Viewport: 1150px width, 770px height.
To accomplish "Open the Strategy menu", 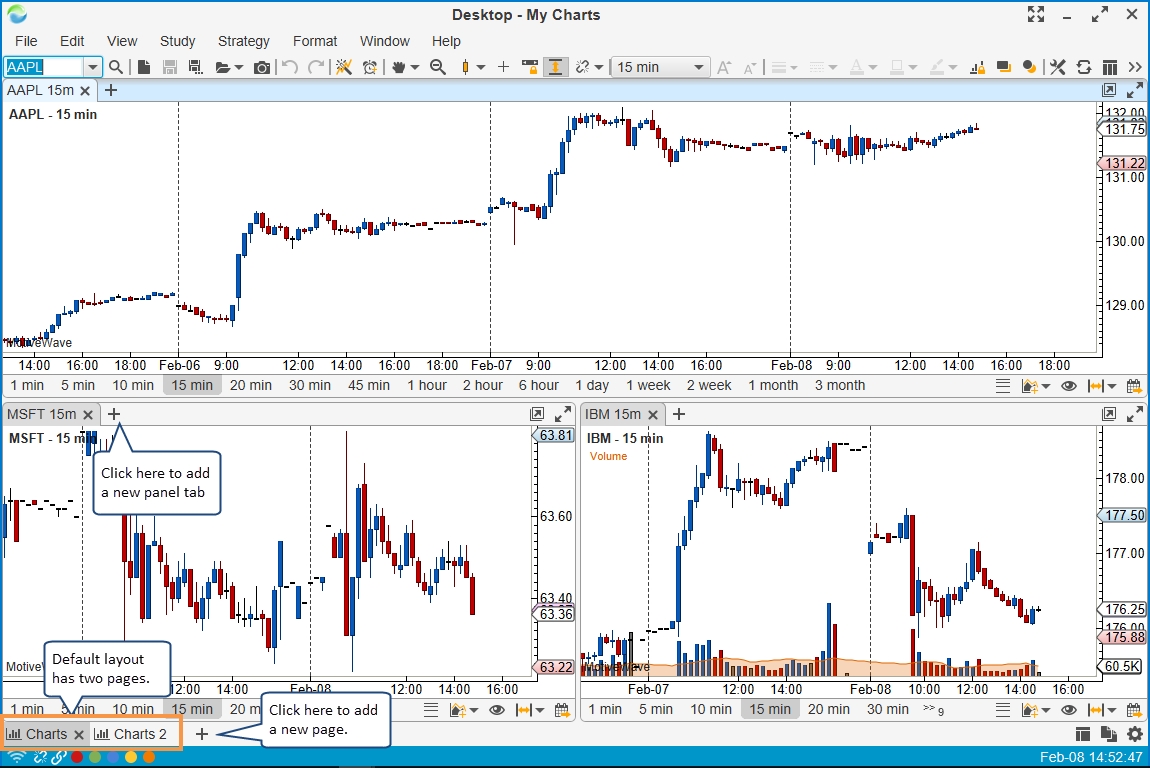I will pos(243,41).
